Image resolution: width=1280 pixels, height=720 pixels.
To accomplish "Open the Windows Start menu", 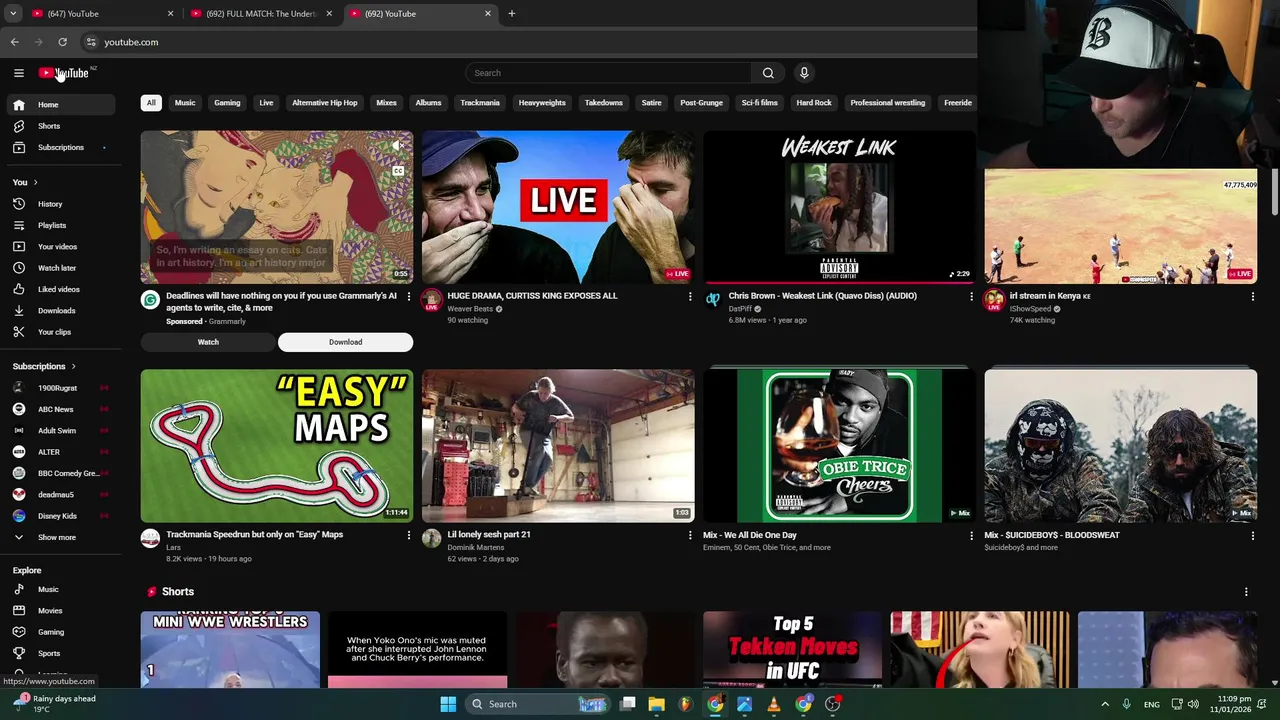I will point(448,704).
